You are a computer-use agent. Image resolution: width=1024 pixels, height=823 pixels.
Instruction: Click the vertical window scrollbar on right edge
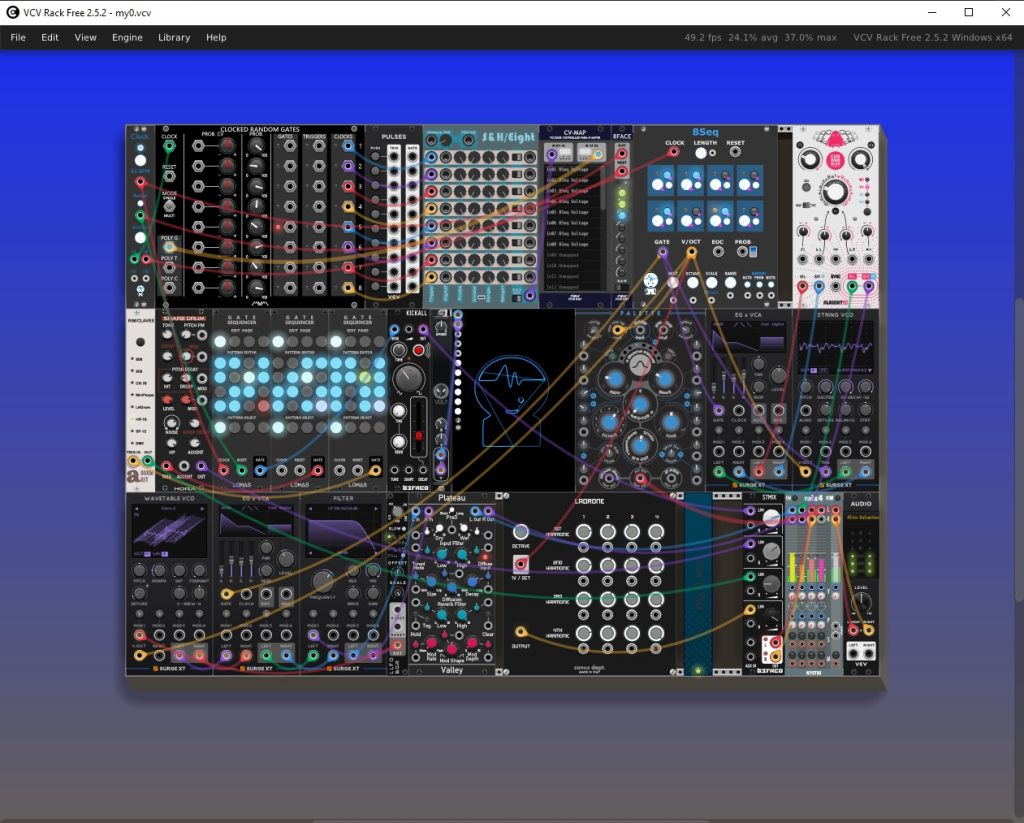tap(1019, 449)
